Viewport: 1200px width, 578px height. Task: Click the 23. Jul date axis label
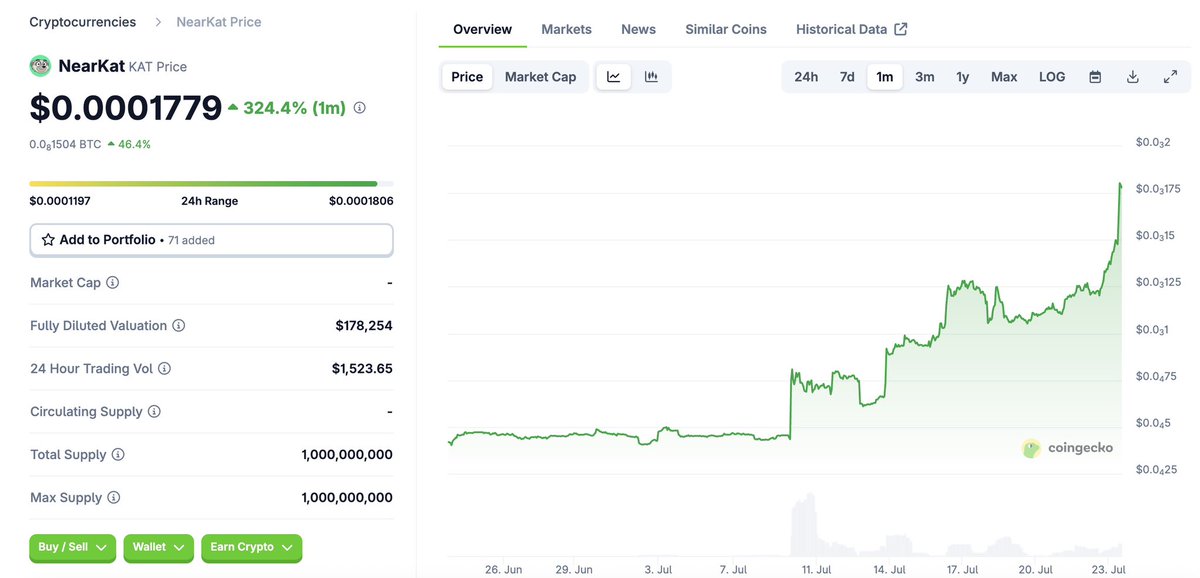point(1108,569)
